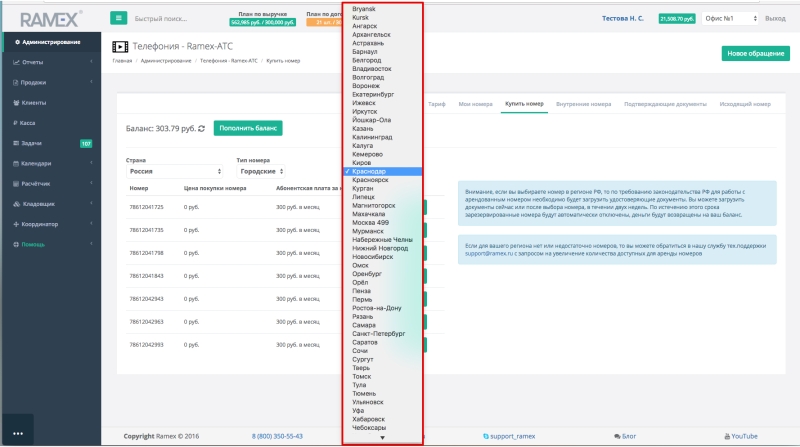
Task: Click the Новое обращение button
Action: 756,54
